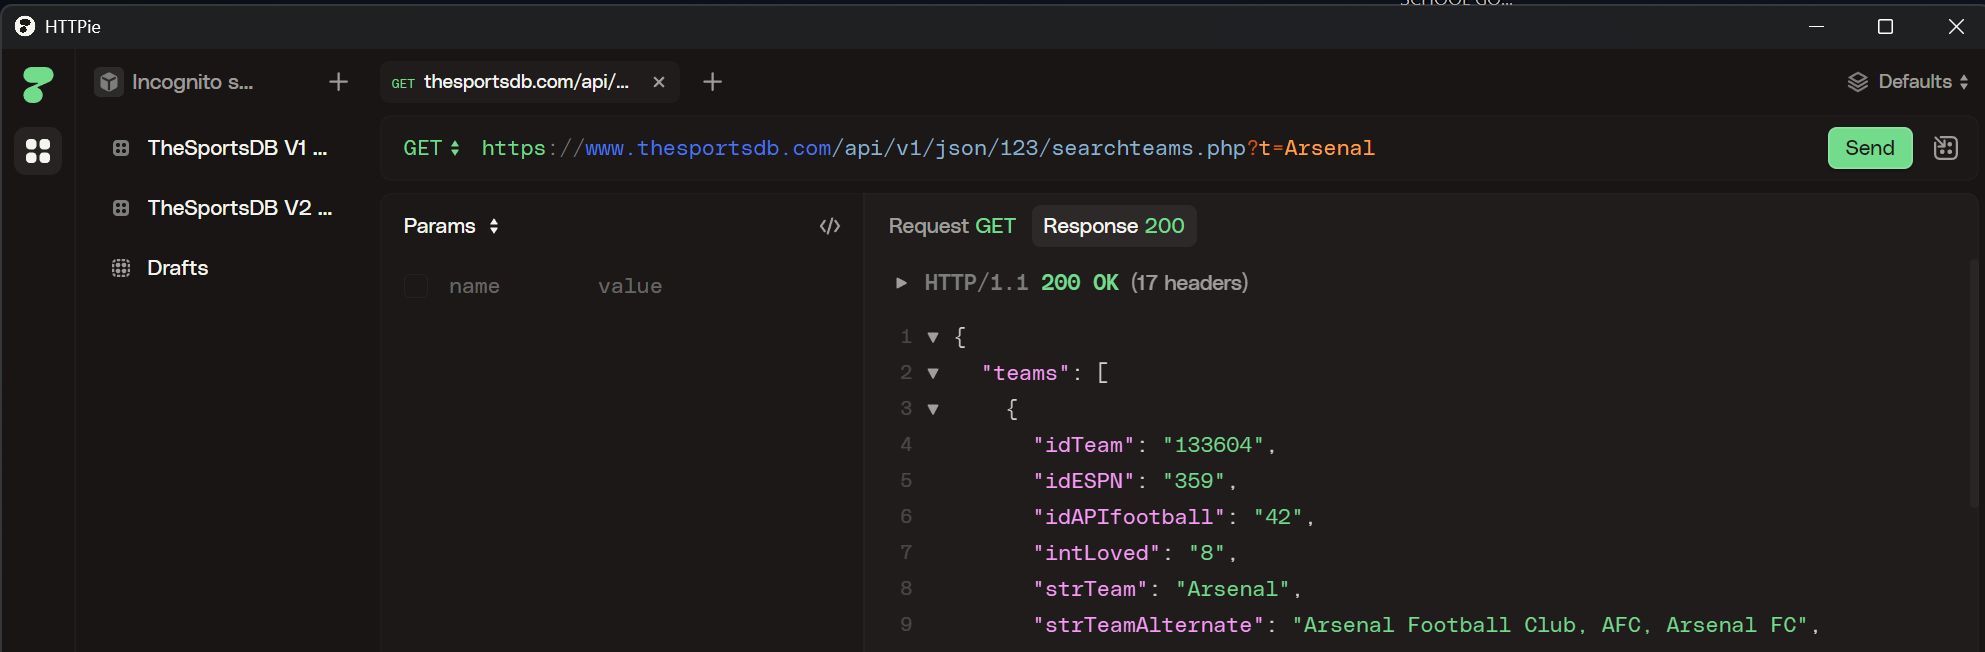Select the Response 200 tab
The width and height of the screenshot is (1985, 652).
[1113, 226]
